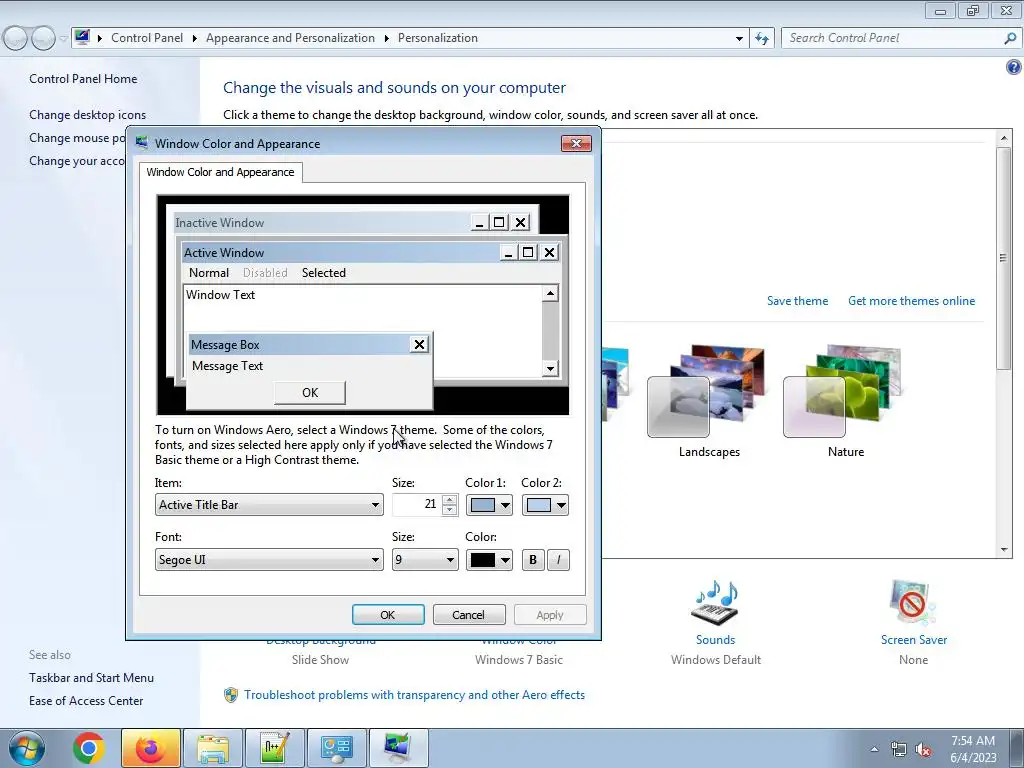Open address bar history dropdown arrow
The height and width of the screenshot is (768, 1024).
[x=739, y=39]
